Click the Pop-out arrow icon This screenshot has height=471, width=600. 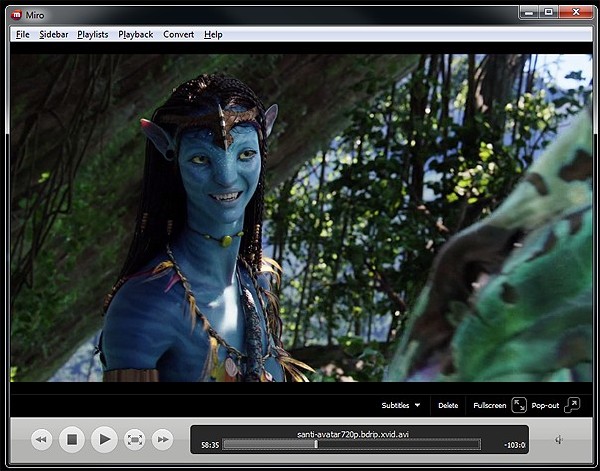point(571,405)
